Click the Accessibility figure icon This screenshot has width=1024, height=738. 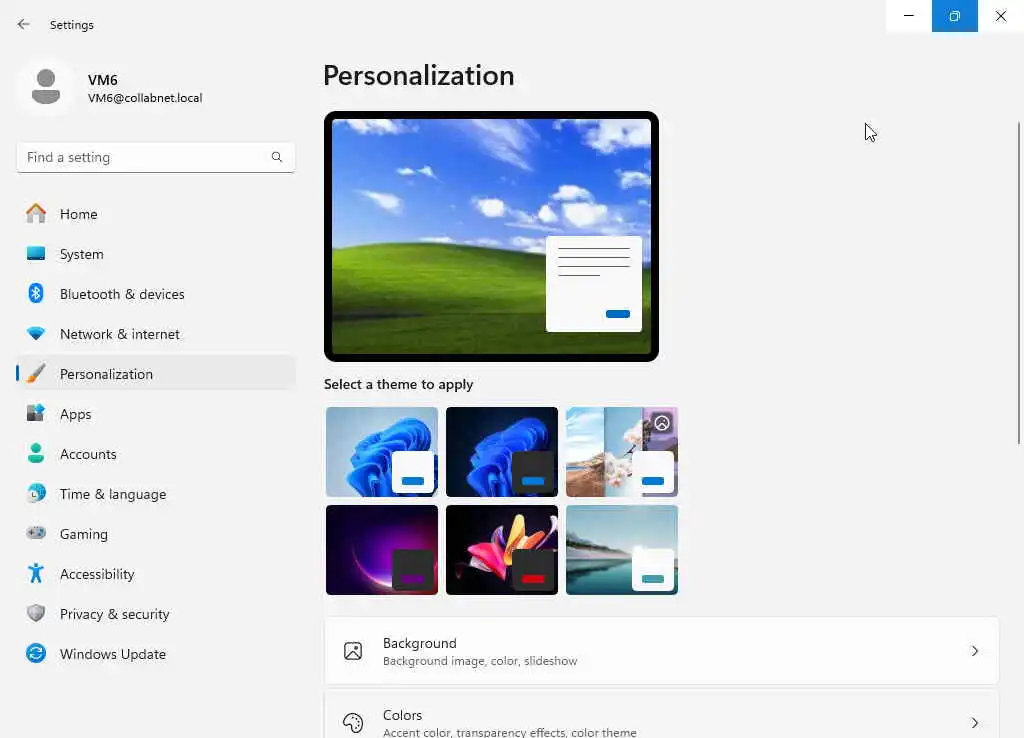tap(36, 573)
